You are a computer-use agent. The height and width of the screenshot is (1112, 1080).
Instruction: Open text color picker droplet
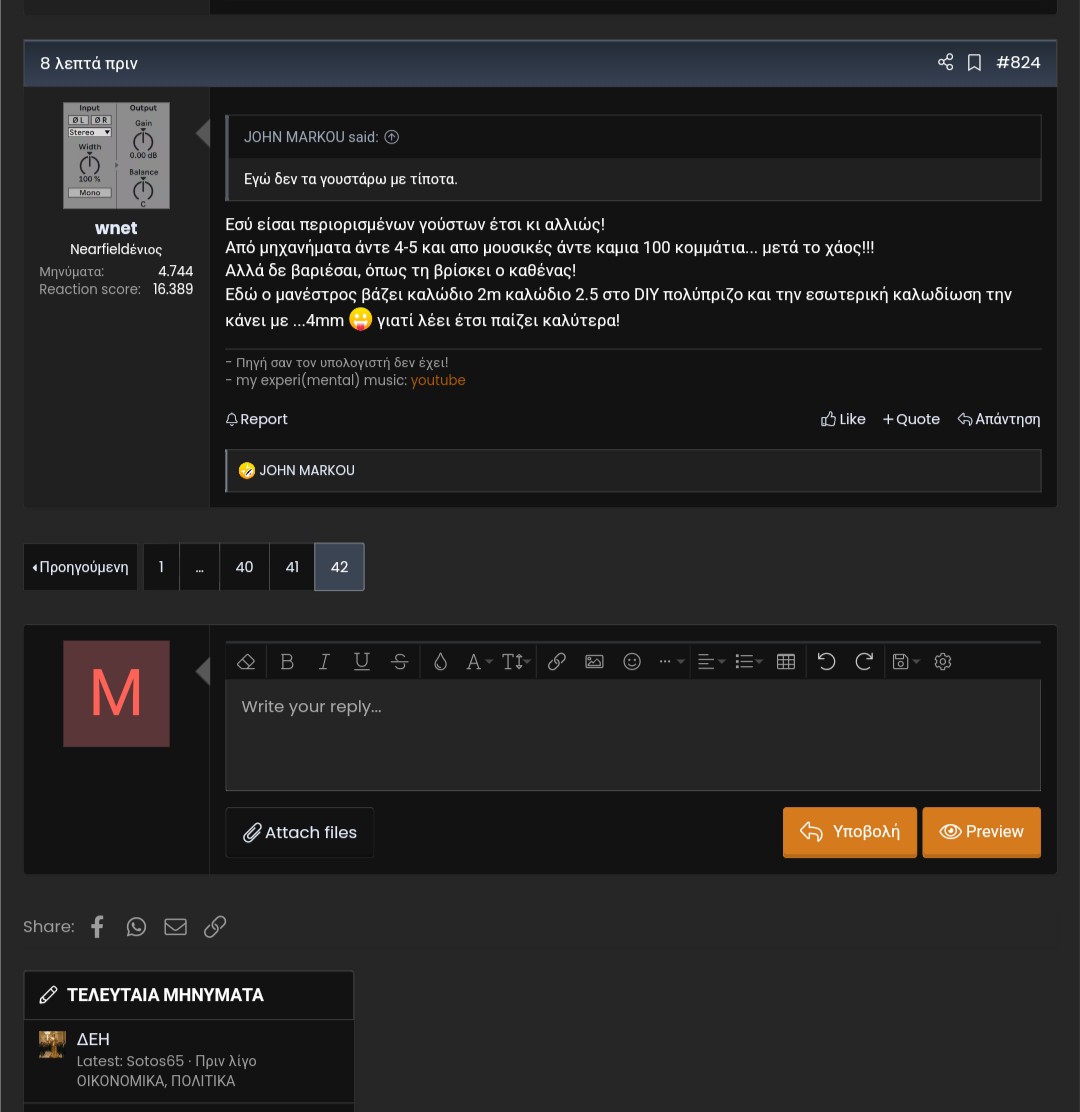tap(440, 662)
